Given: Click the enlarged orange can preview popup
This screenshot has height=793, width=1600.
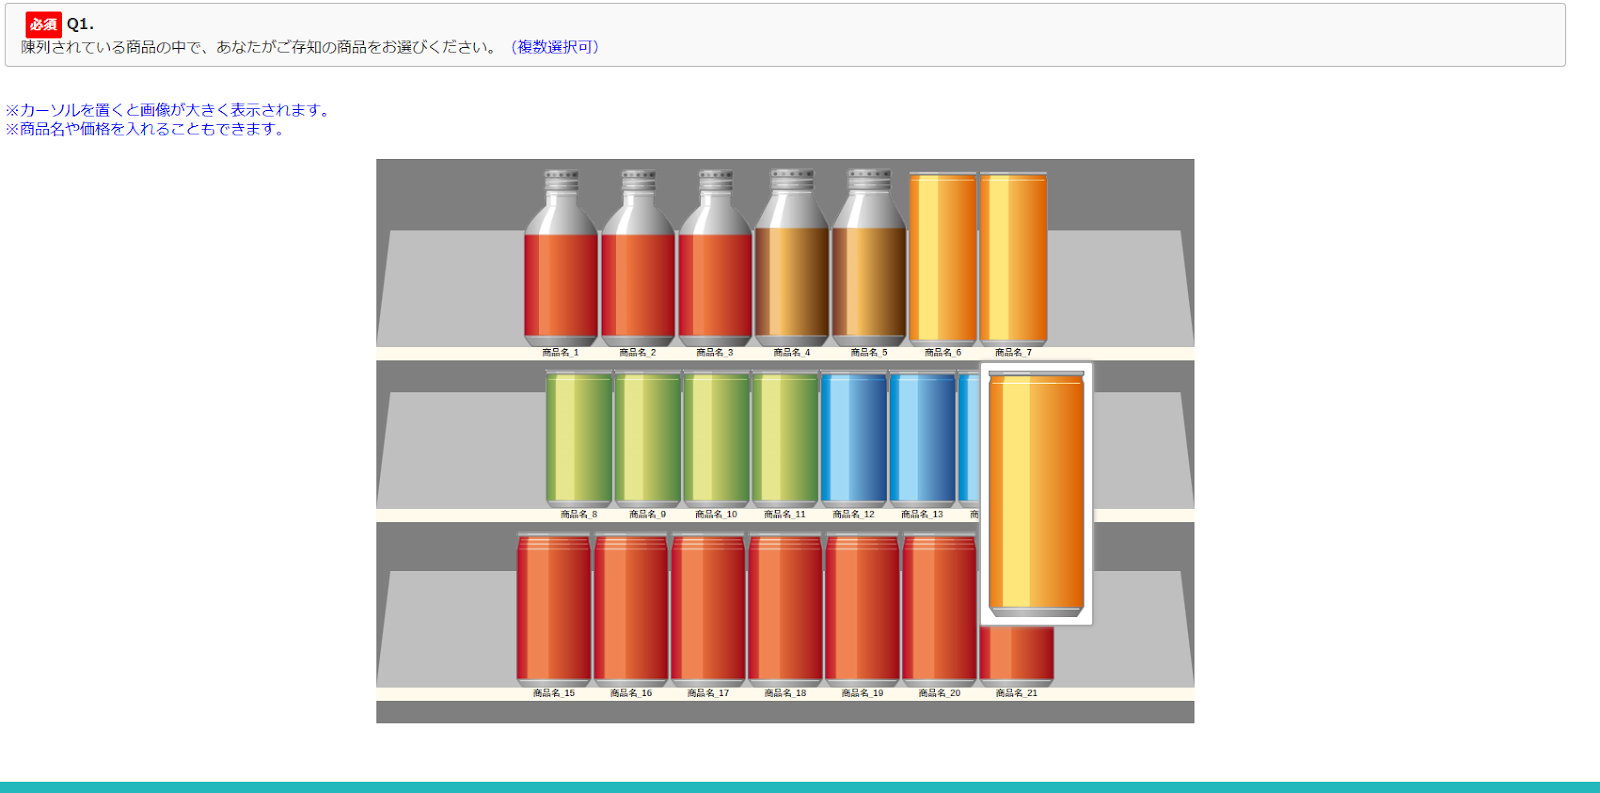Looking at the screenshot, I should (1036, 494).
